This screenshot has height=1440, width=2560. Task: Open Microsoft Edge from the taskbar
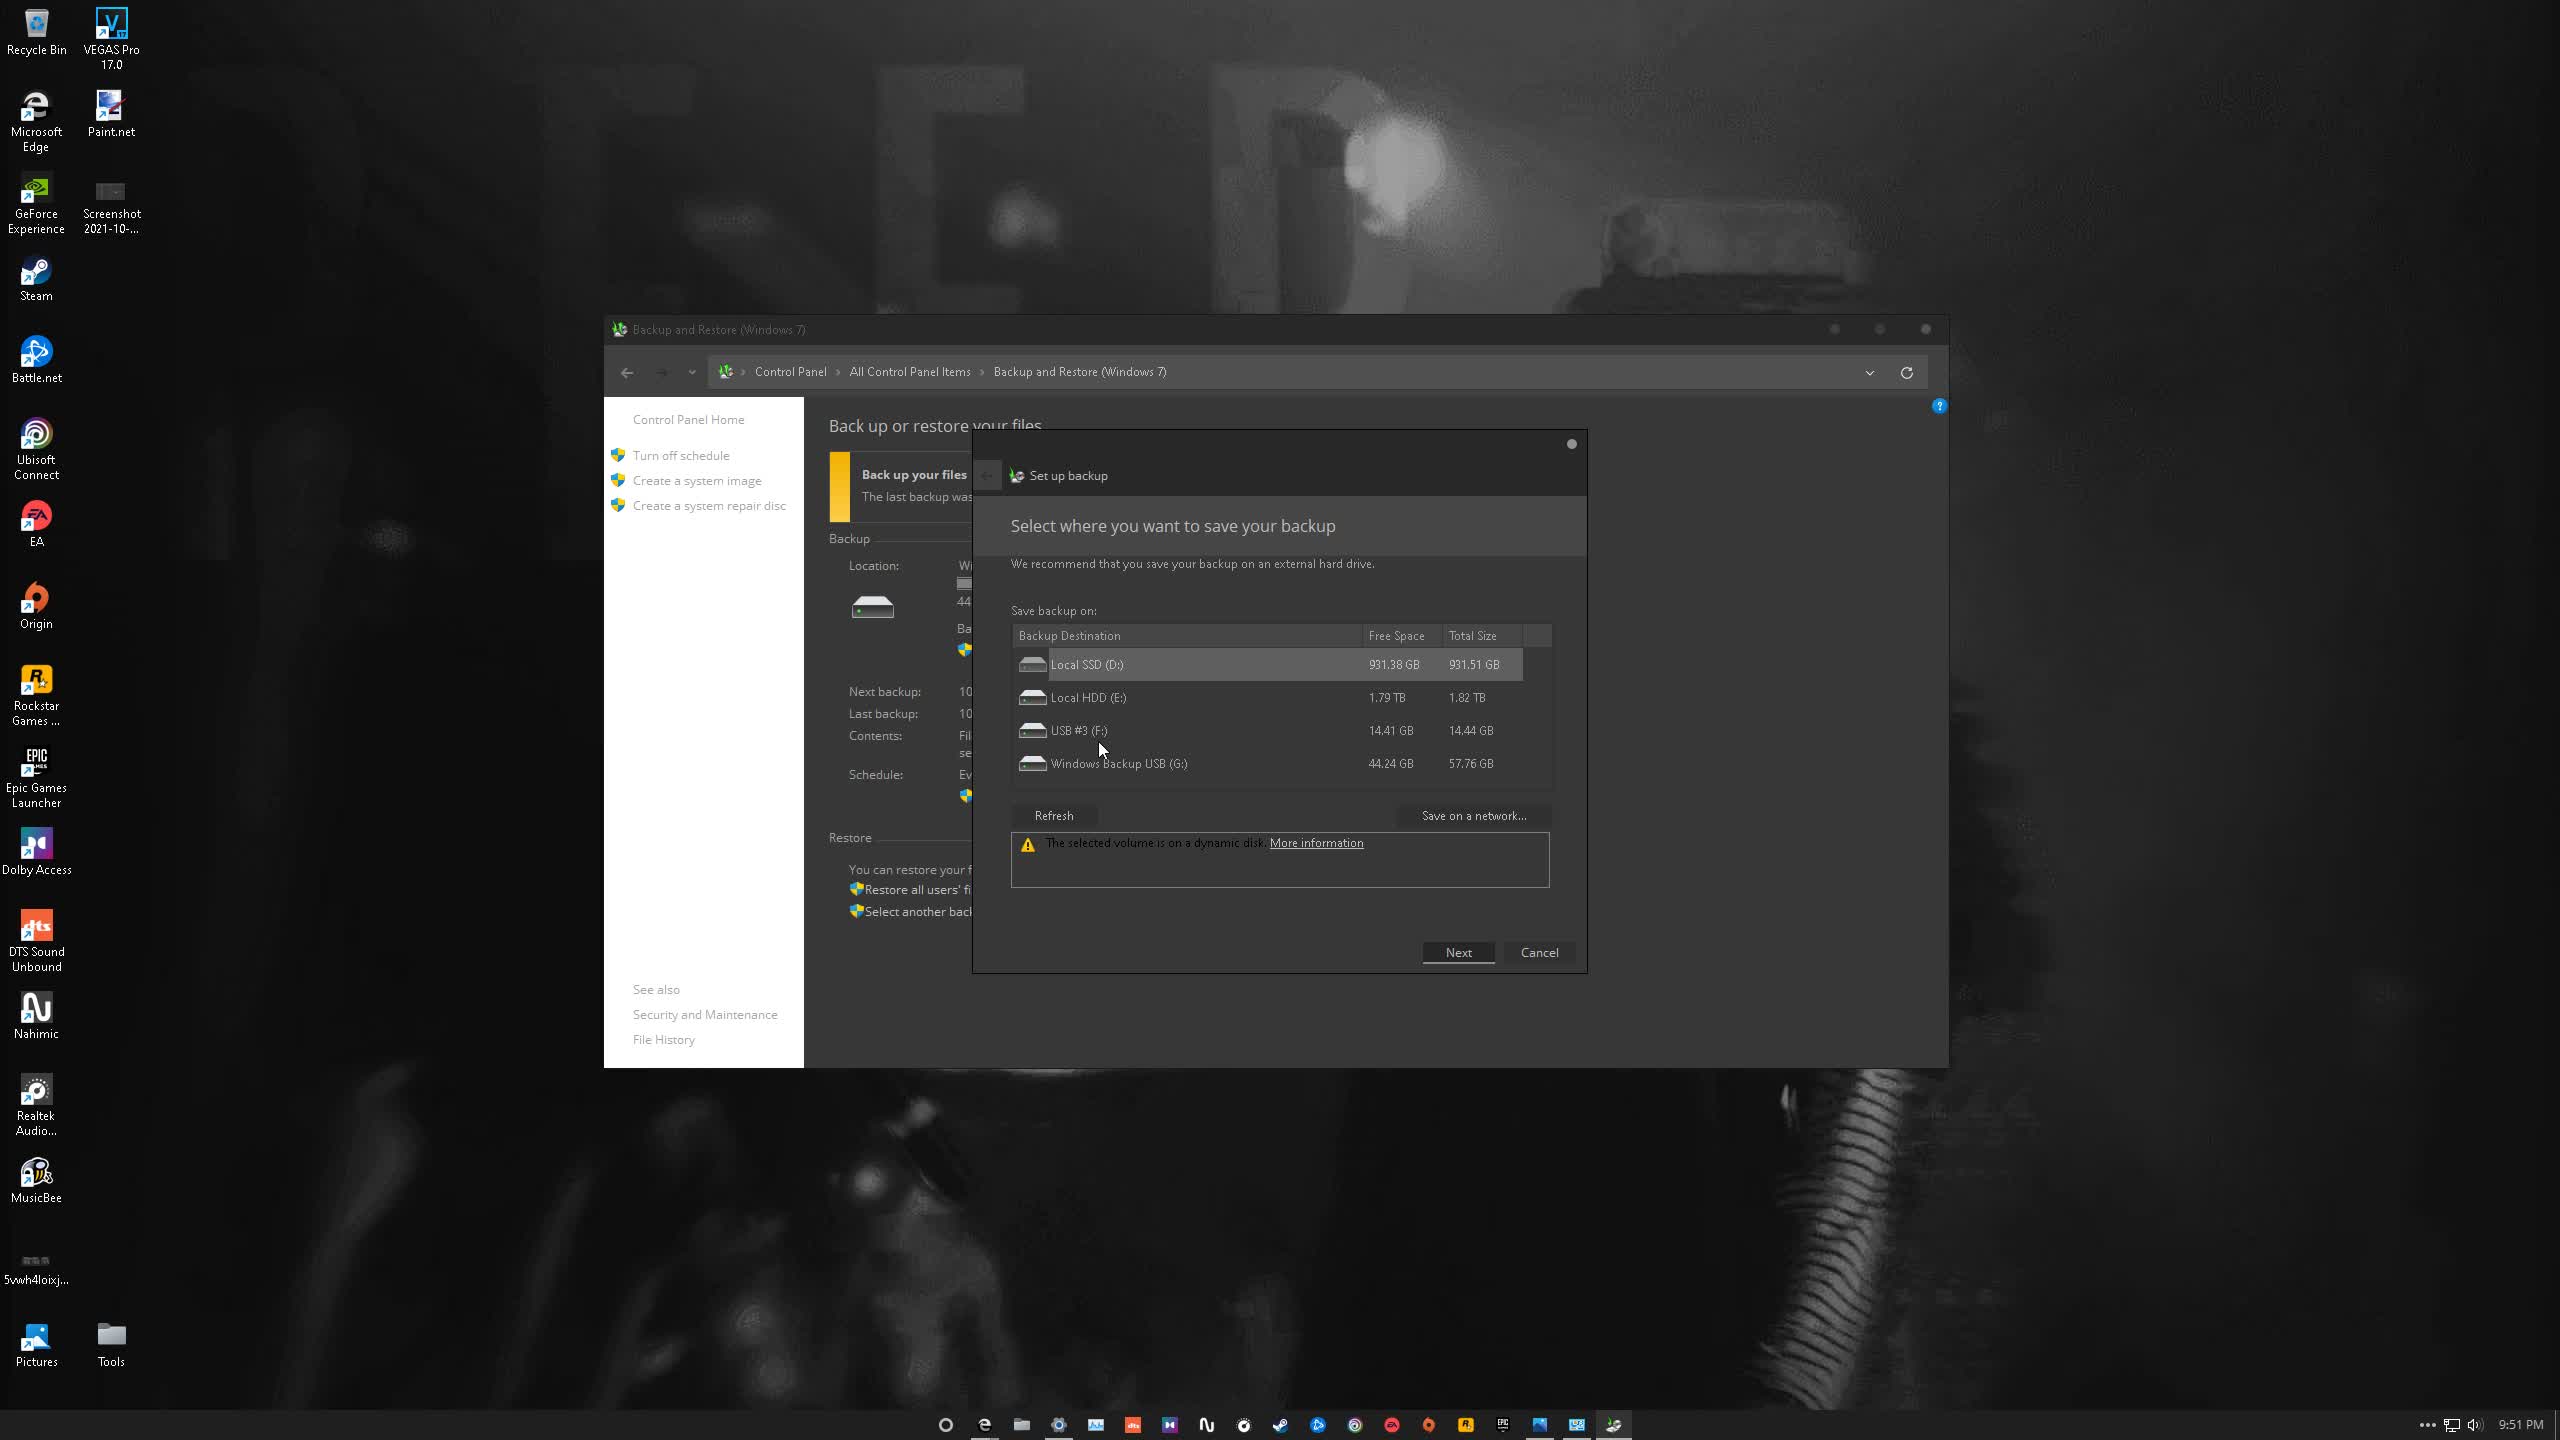coord(983,1424)
